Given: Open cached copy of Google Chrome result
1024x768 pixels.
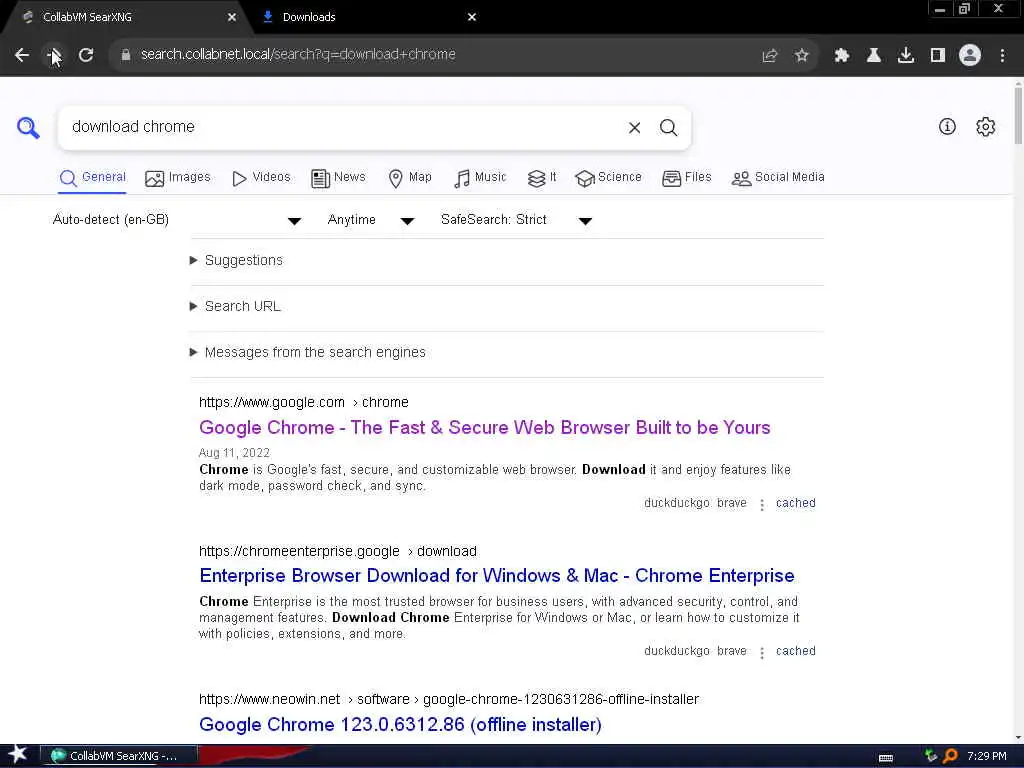Looking at the screenshot, I should [x=795, y=504].
